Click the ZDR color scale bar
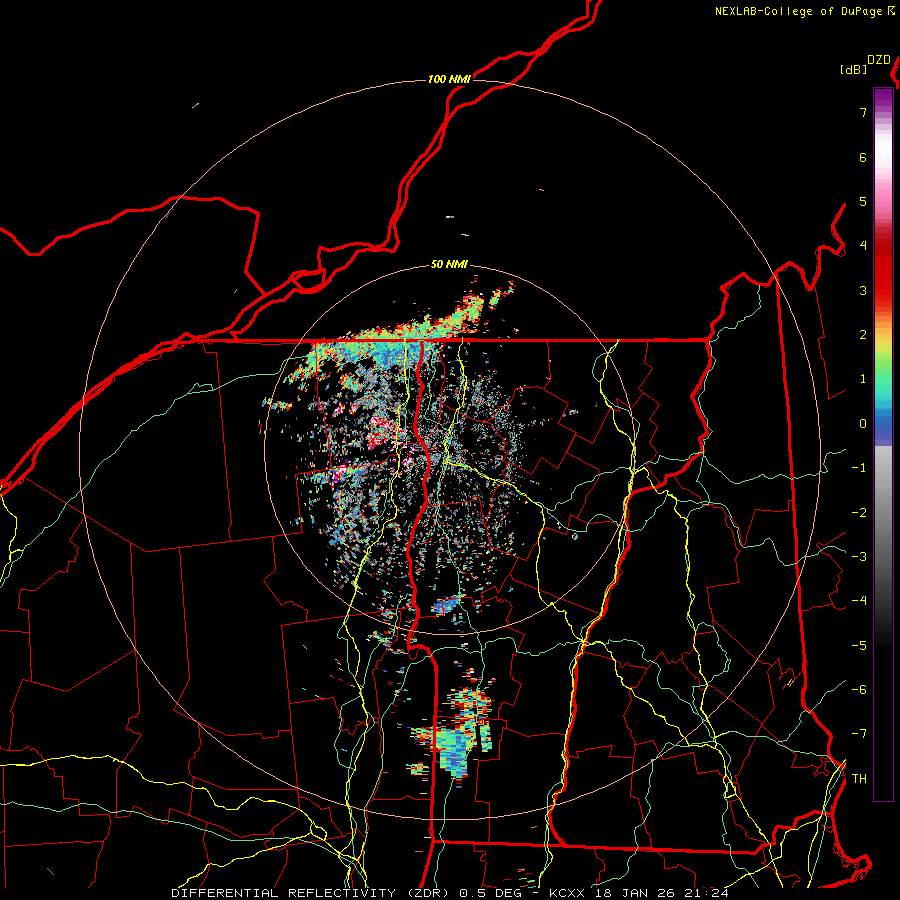 [883, 444]
